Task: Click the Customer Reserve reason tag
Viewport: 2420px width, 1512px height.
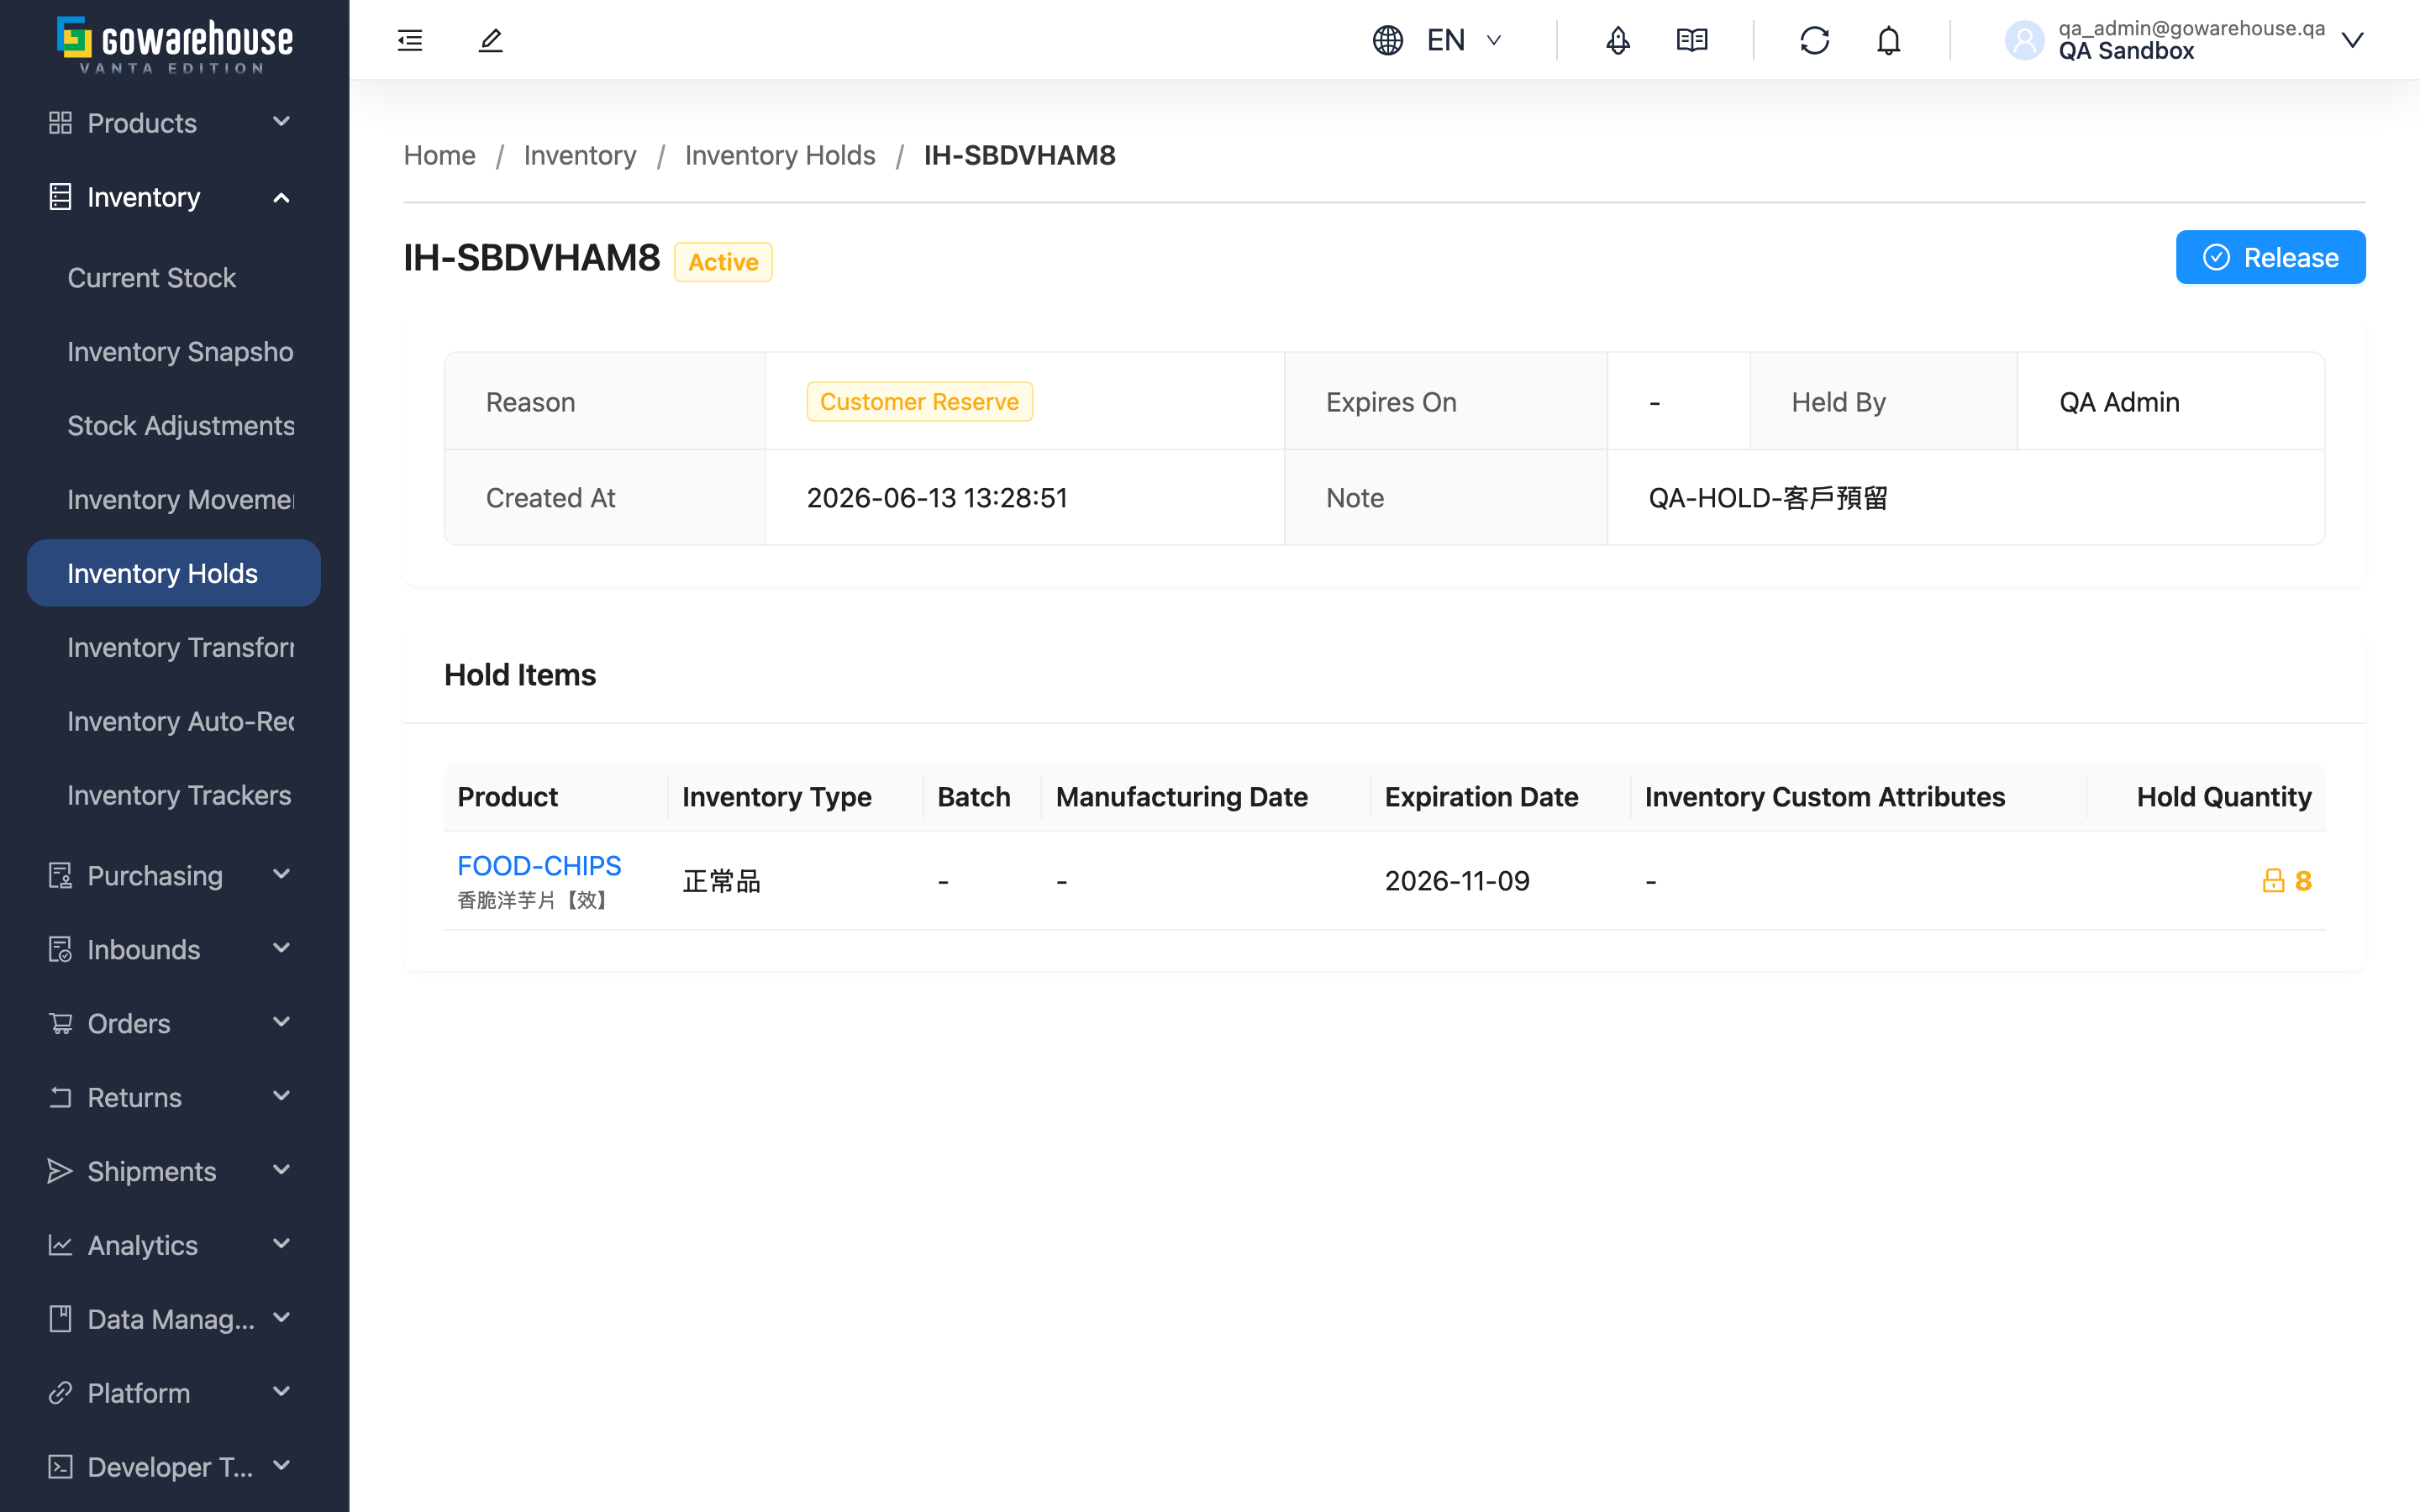Action: tap(919, 401)
